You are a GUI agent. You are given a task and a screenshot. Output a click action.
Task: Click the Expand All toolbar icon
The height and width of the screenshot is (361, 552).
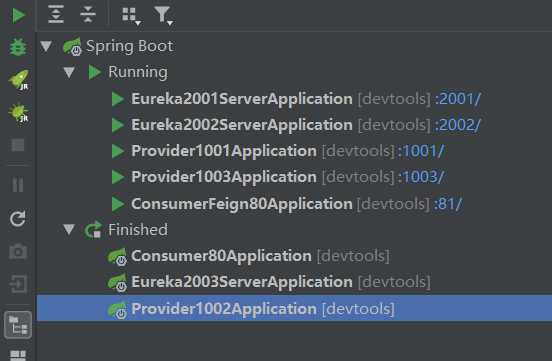point(56,14)
